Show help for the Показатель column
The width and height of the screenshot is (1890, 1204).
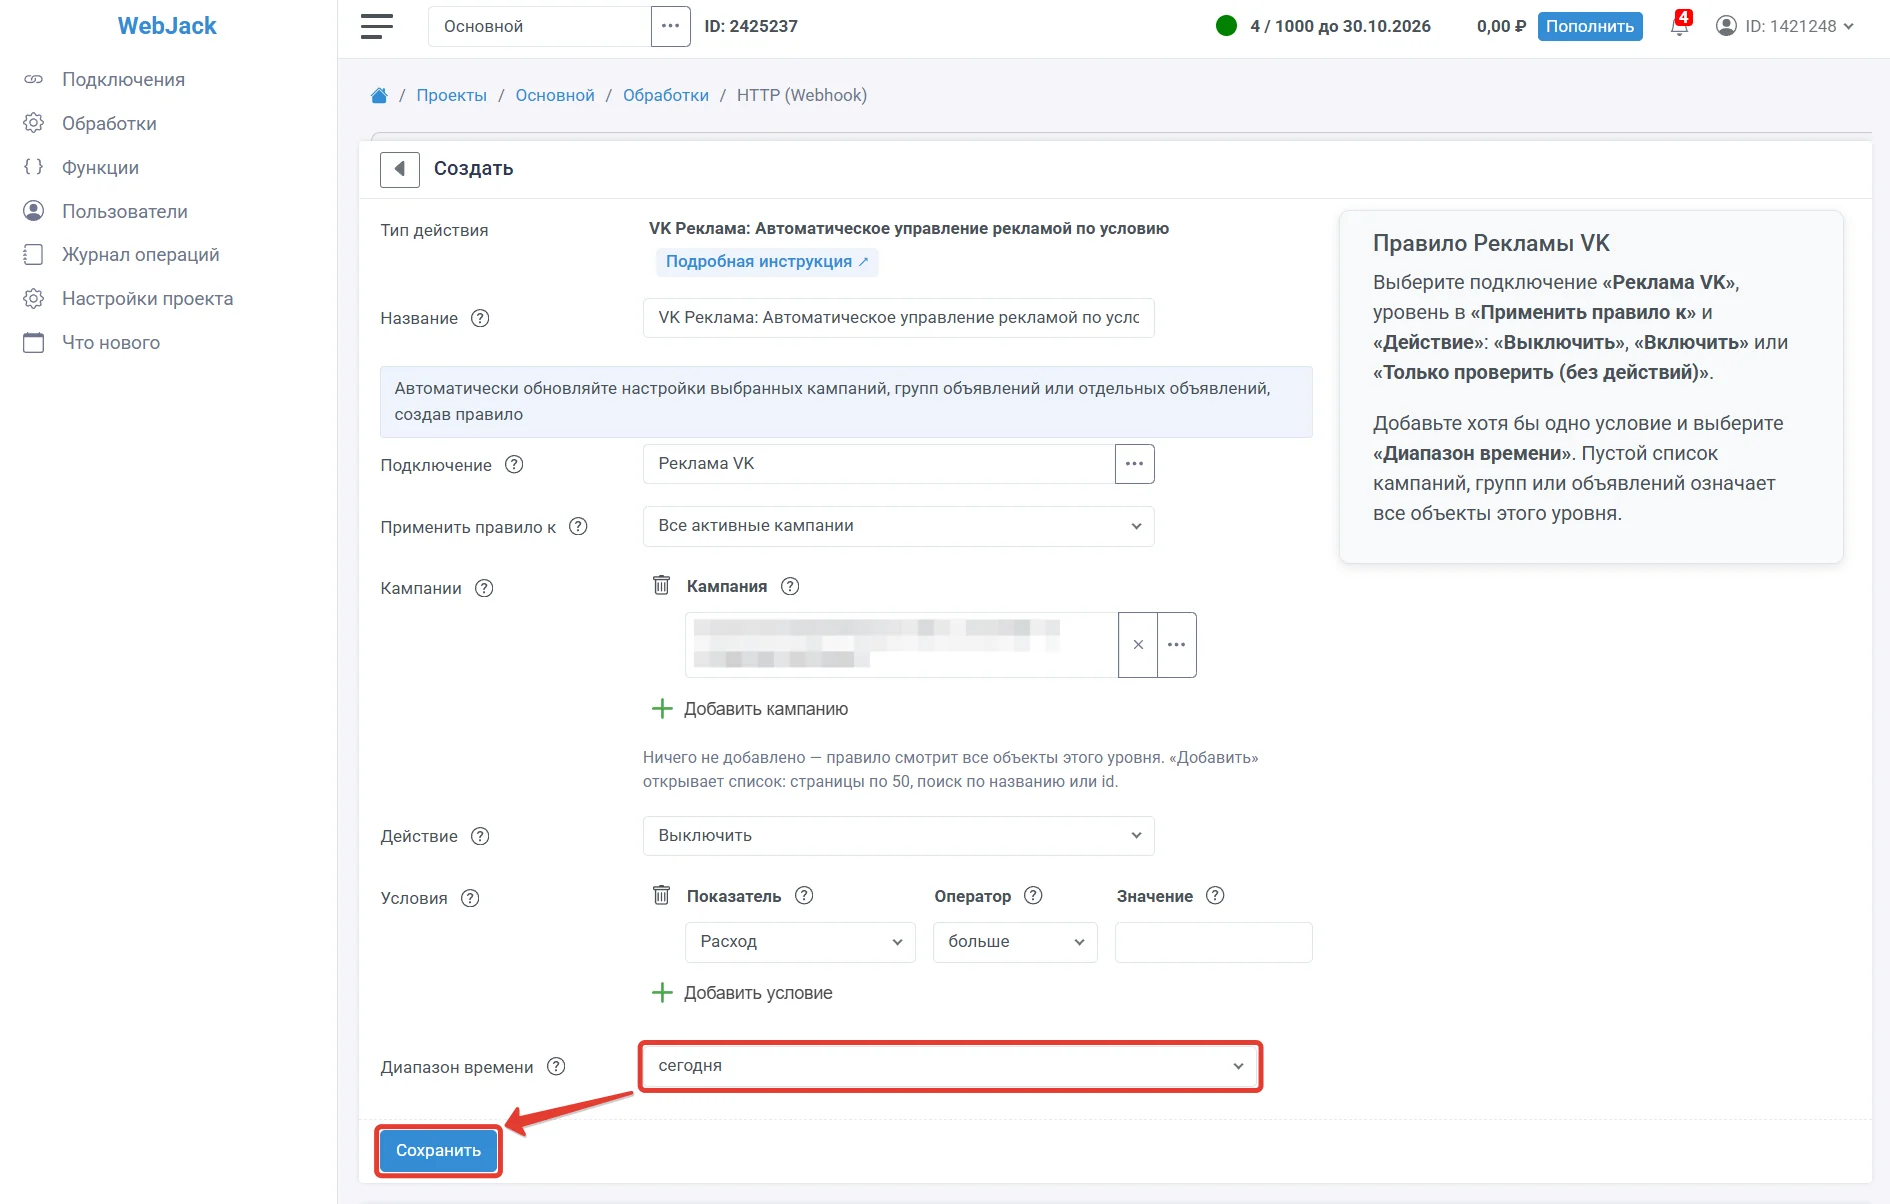pyautogui.click(x=804, y=895)
